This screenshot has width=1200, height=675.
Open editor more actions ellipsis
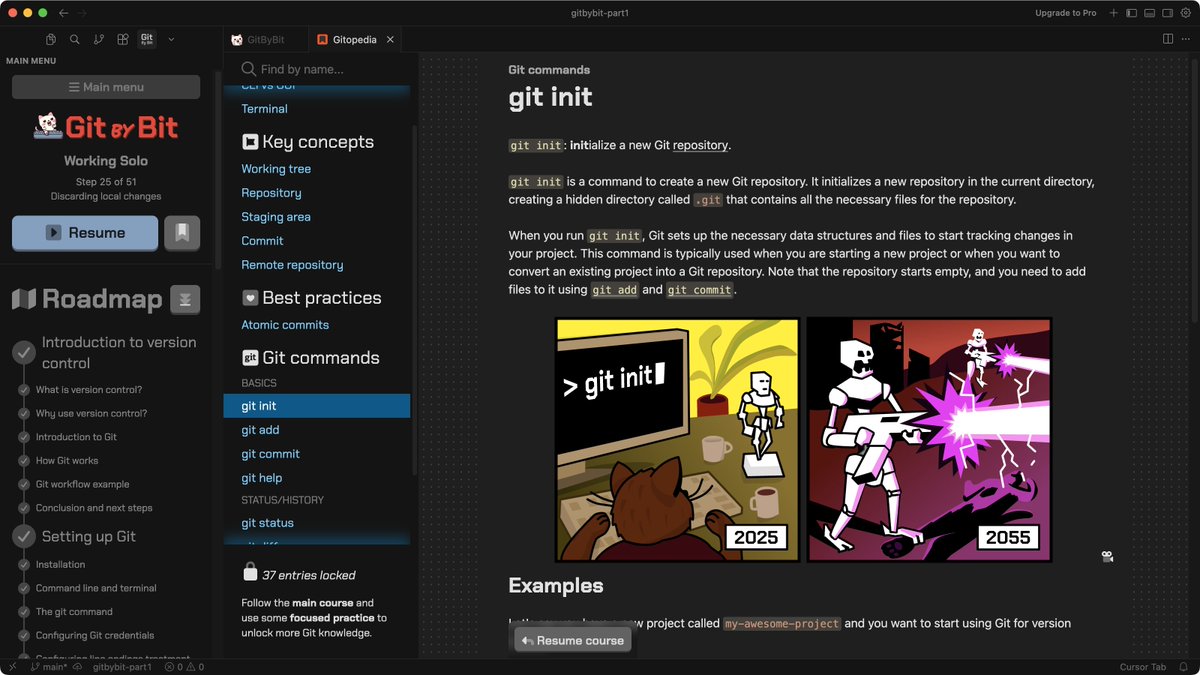coord(1186,39)
